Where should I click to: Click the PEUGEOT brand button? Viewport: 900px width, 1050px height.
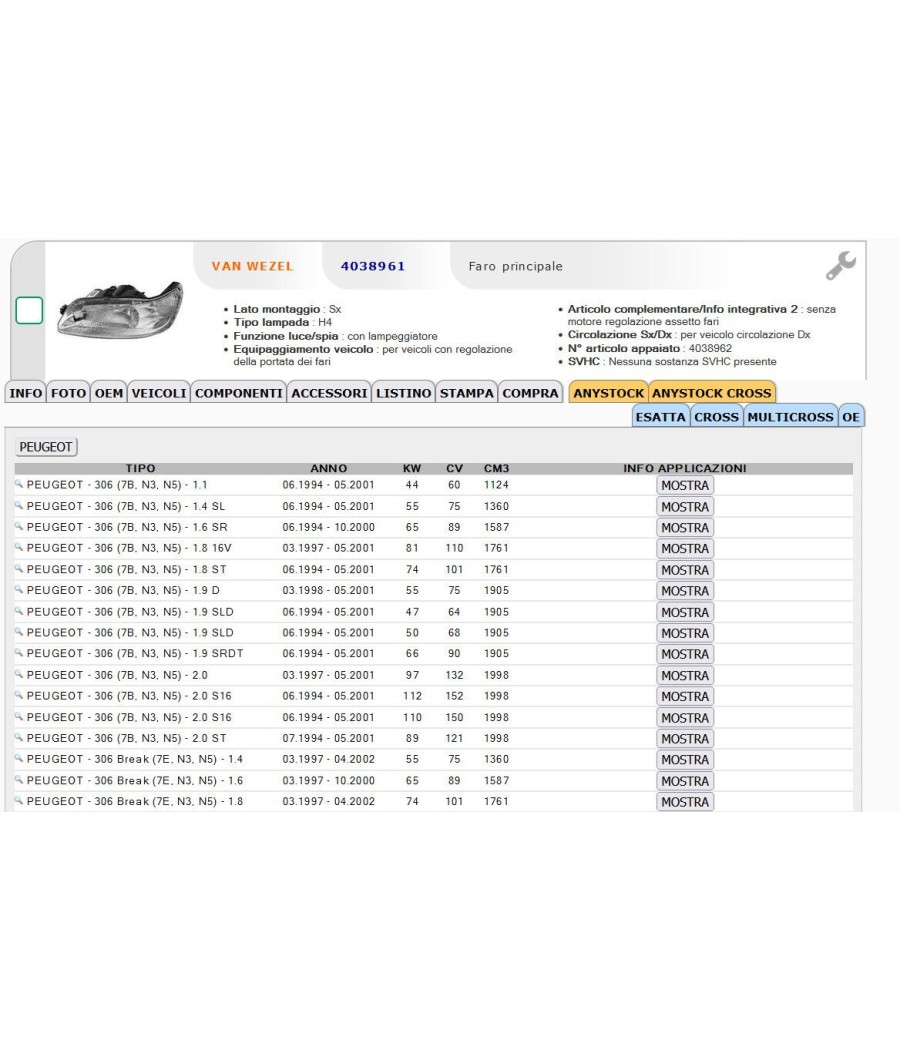(x=46, y=447)
